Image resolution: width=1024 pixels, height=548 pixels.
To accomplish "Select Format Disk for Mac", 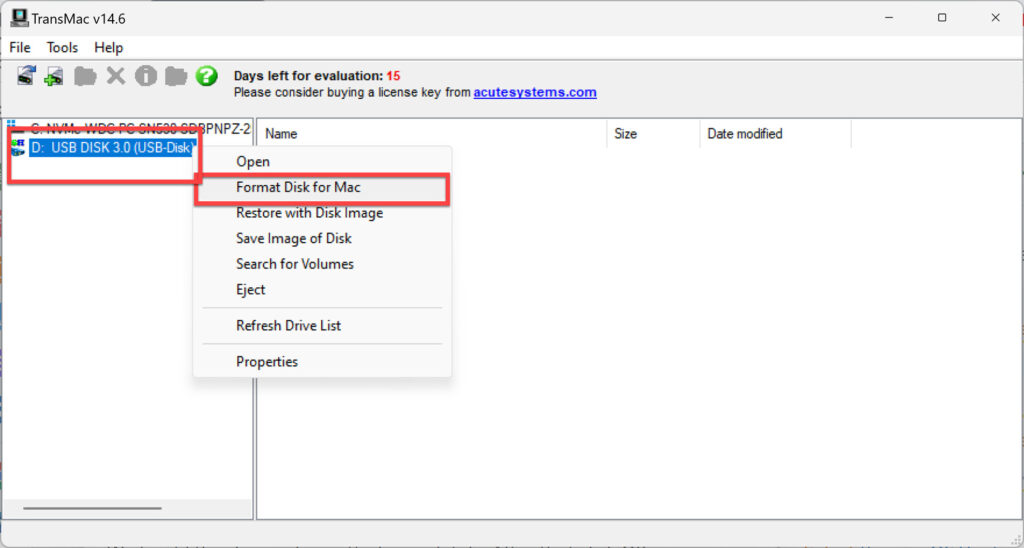I will tap(323, 187).
